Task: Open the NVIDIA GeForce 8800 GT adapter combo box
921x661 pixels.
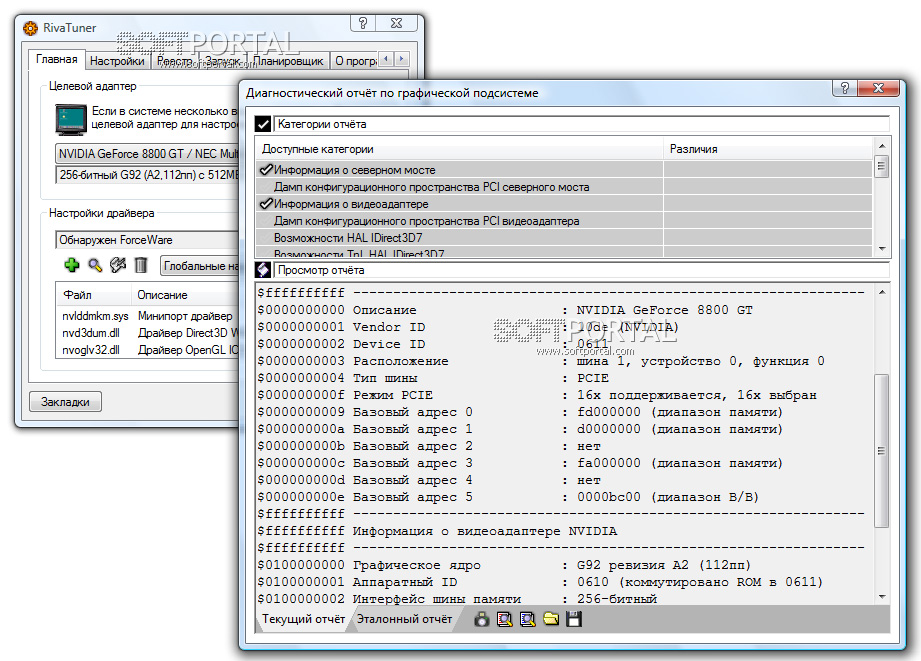Action: point(147,154)
